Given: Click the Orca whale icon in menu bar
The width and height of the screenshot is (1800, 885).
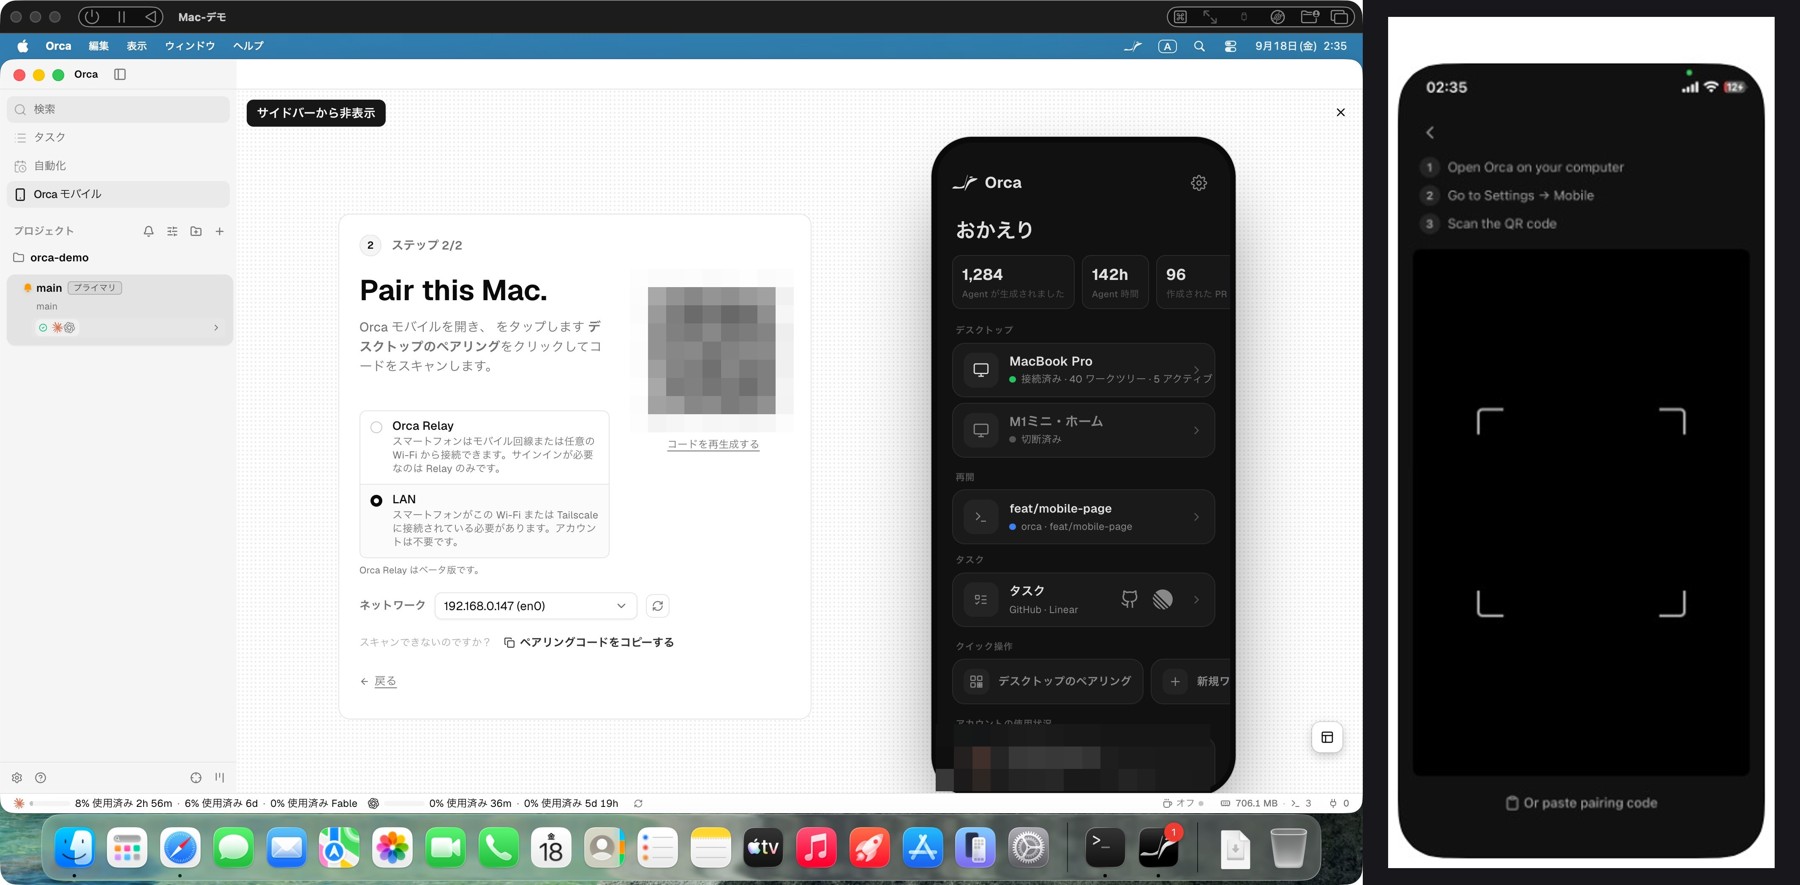Looking at the screenshot, I should (x=1133, y=46).
